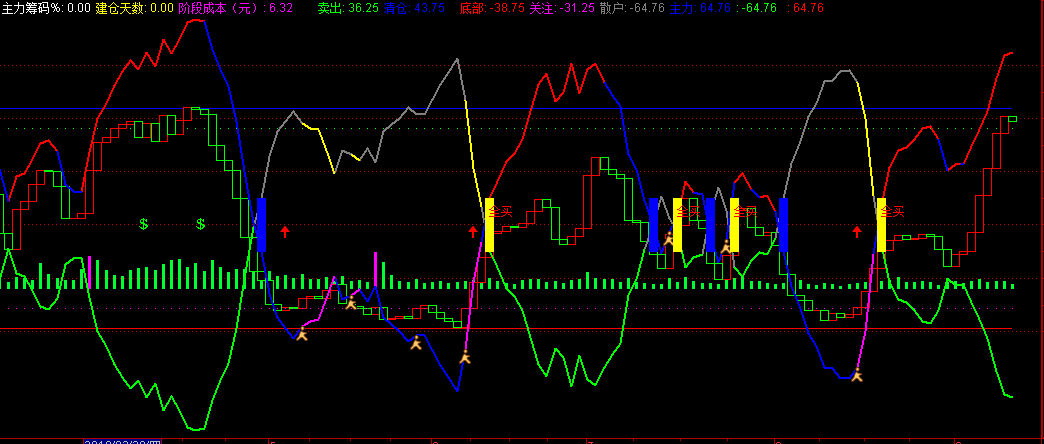Click the blue 清仓 value label
Viewport: 1044px width, 444px height.
(414, 8)
